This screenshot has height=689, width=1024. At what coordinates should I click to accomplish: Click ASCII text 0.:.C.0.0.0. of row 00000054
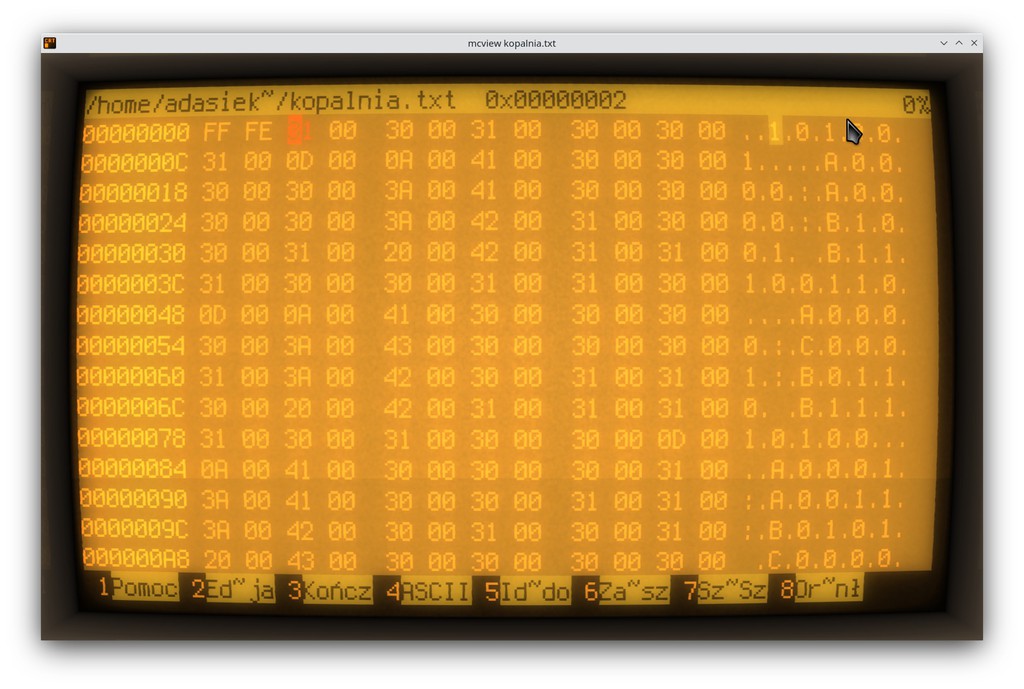[824, 345]
